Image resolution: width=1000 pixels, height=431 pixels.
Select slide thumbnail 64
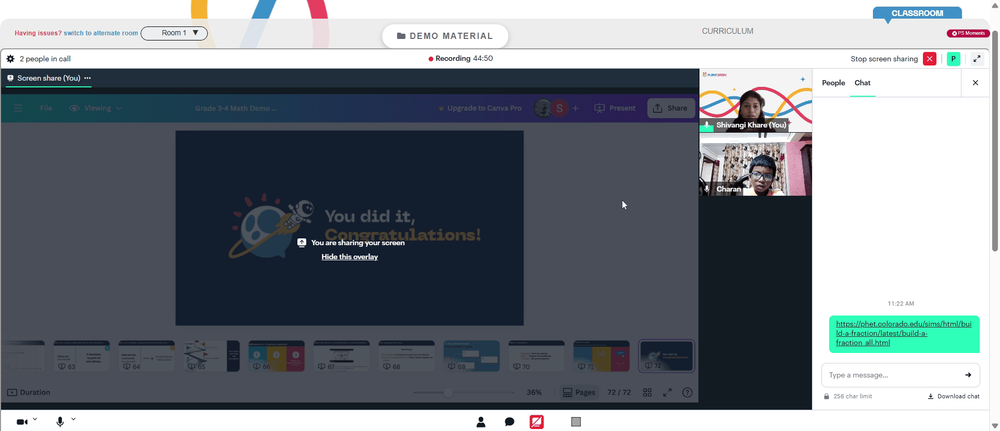coord(147,356)
